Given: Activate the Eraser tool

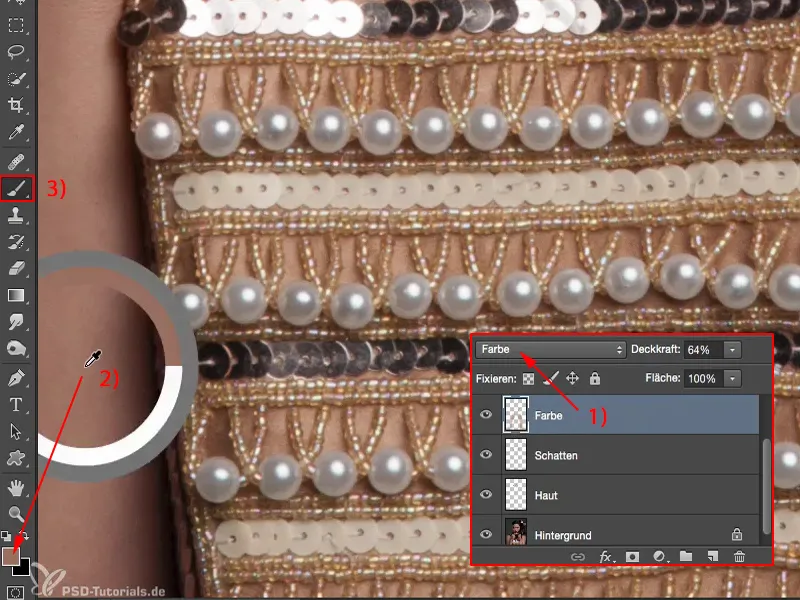Looking at the screenshot, I should click(16, 268).
